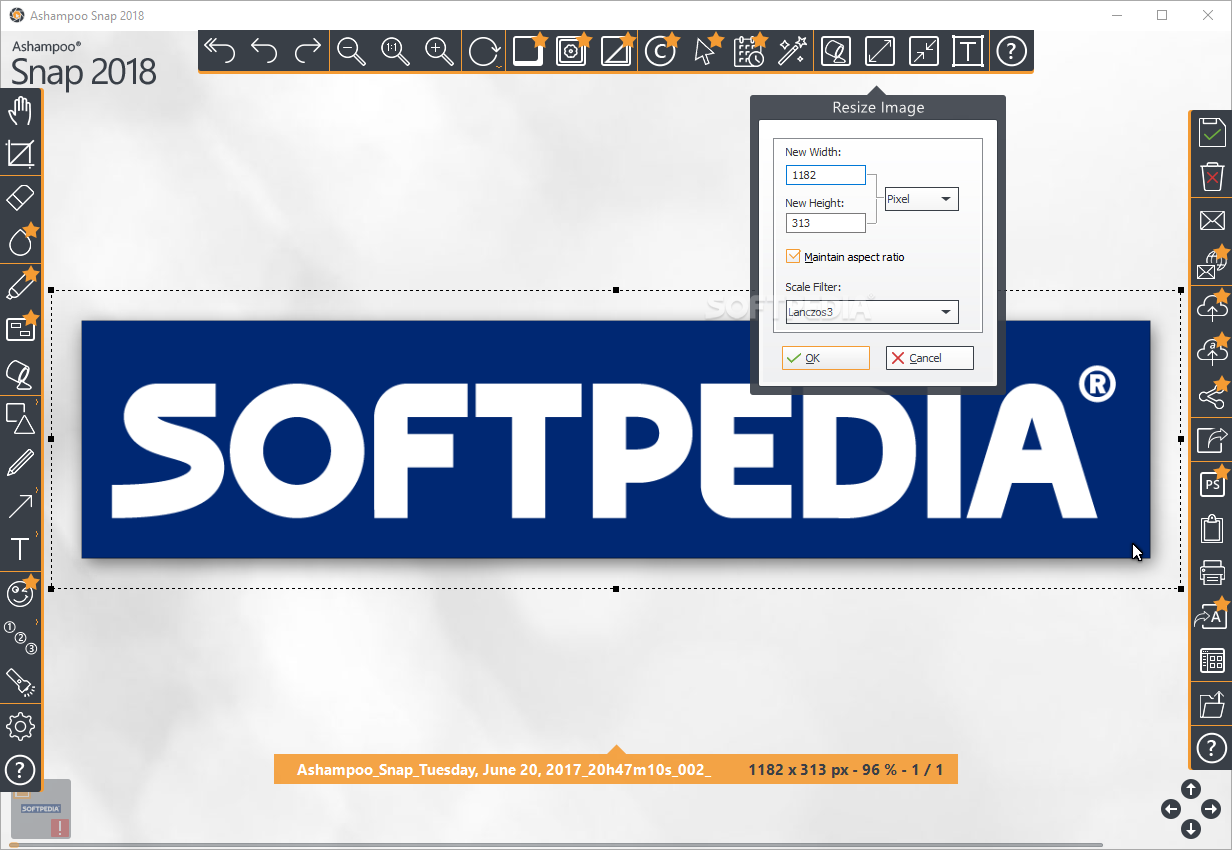The height and width of the screenshot is (850, 1232).
Task: Click the magic wand auto-enhance icon
Action: (x=792, y=51)
